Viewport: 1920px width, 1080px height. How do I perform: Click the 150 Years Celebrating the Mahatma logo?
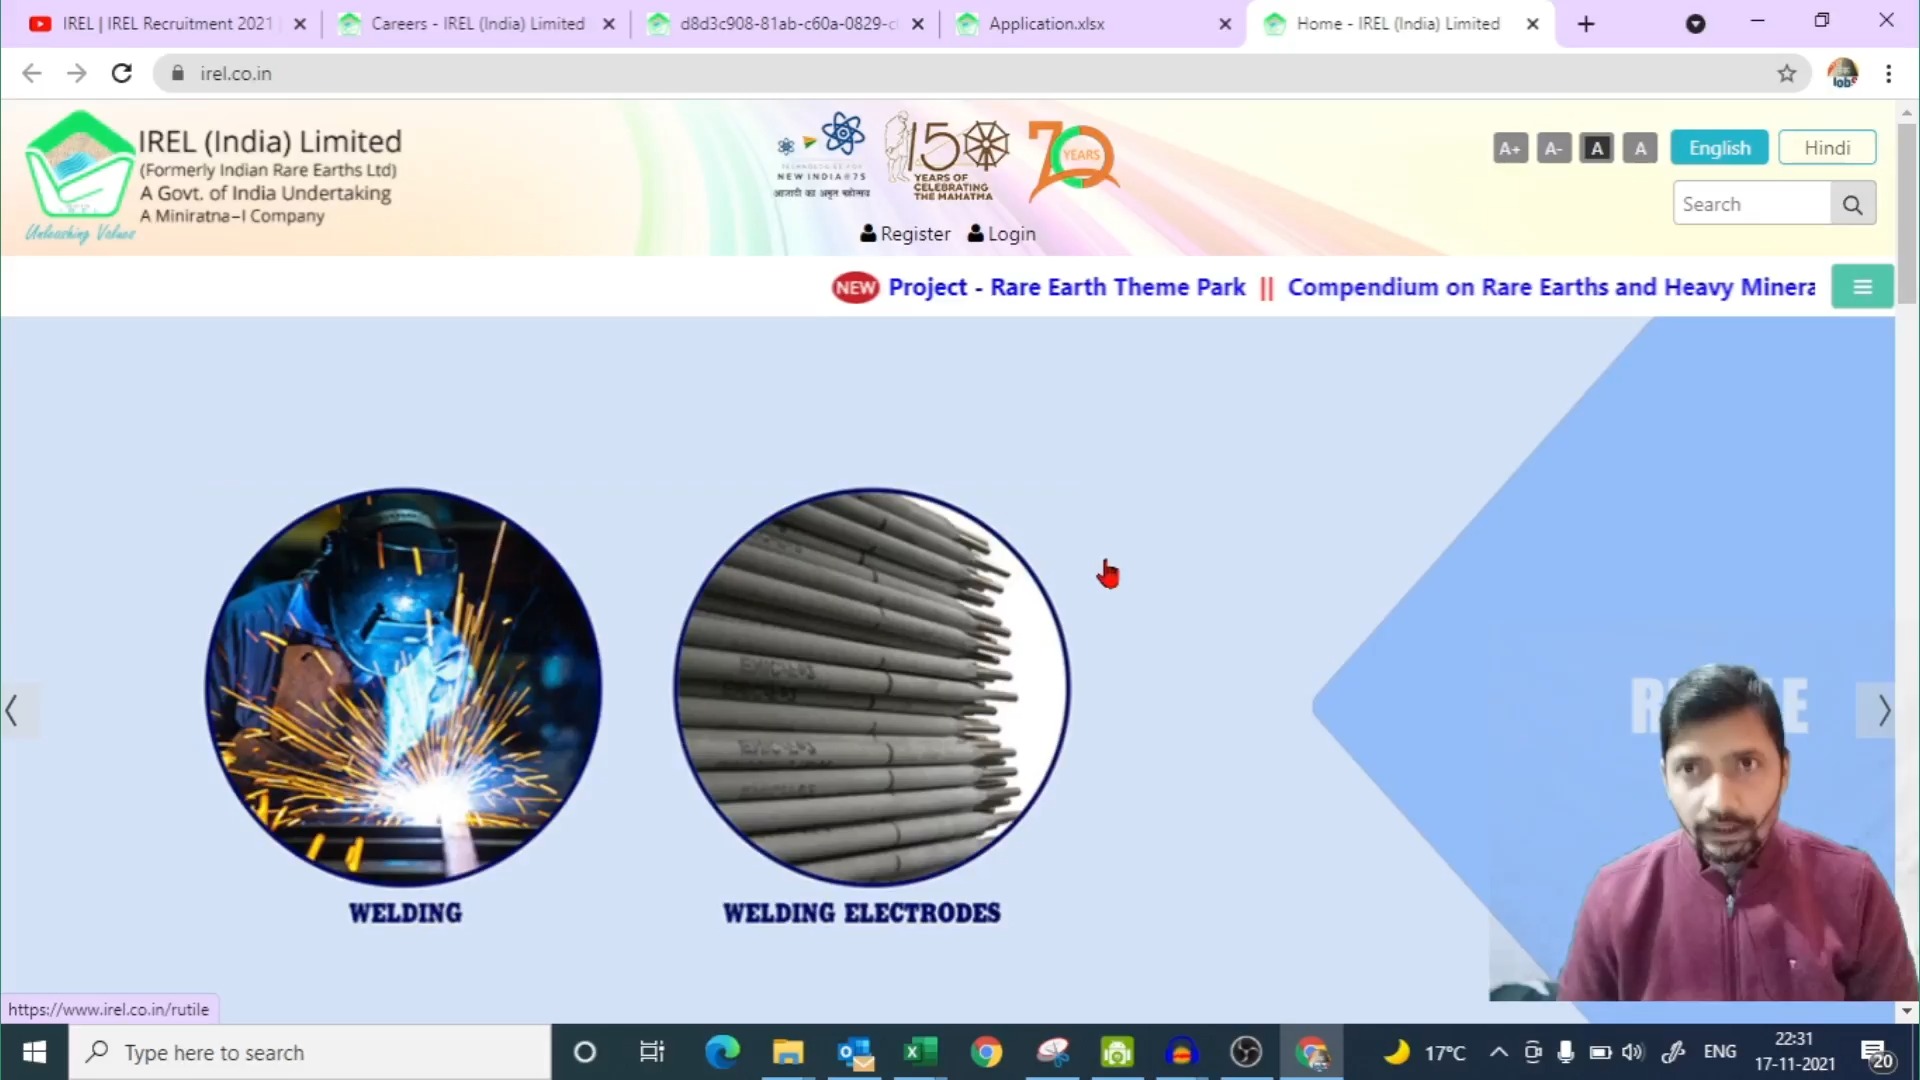click(x=947, y=156)
